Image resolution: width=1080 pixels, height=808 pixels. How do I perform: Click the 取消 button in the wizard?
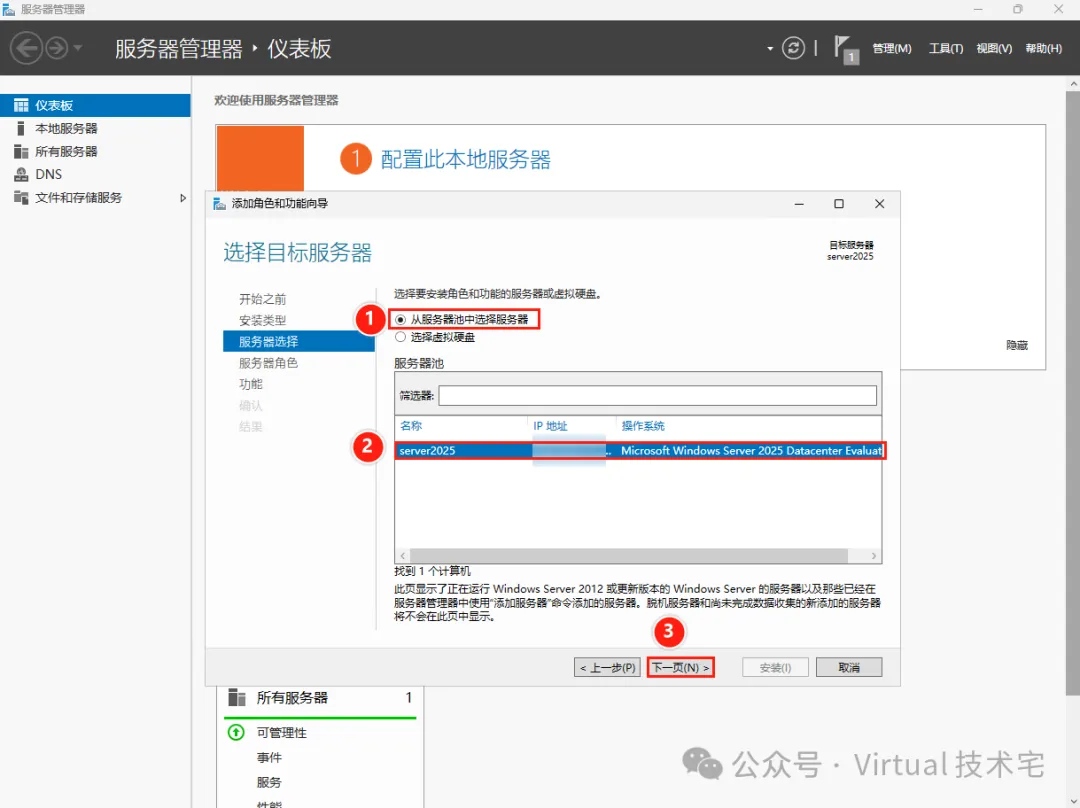point(849,667)
